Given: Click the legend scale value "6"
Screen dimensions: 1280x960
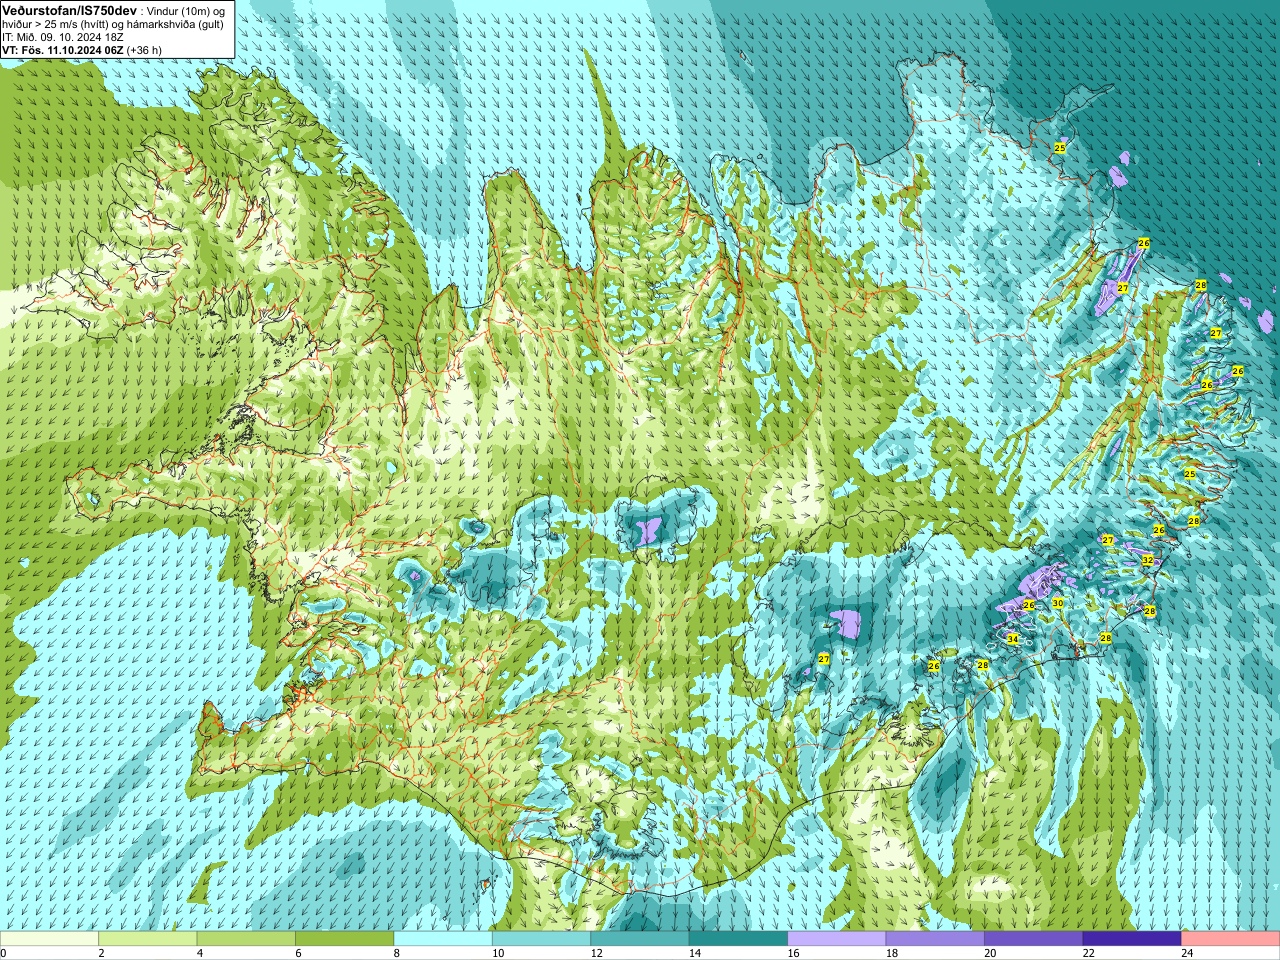Looking at the screenshot, I should pos(298,953).
